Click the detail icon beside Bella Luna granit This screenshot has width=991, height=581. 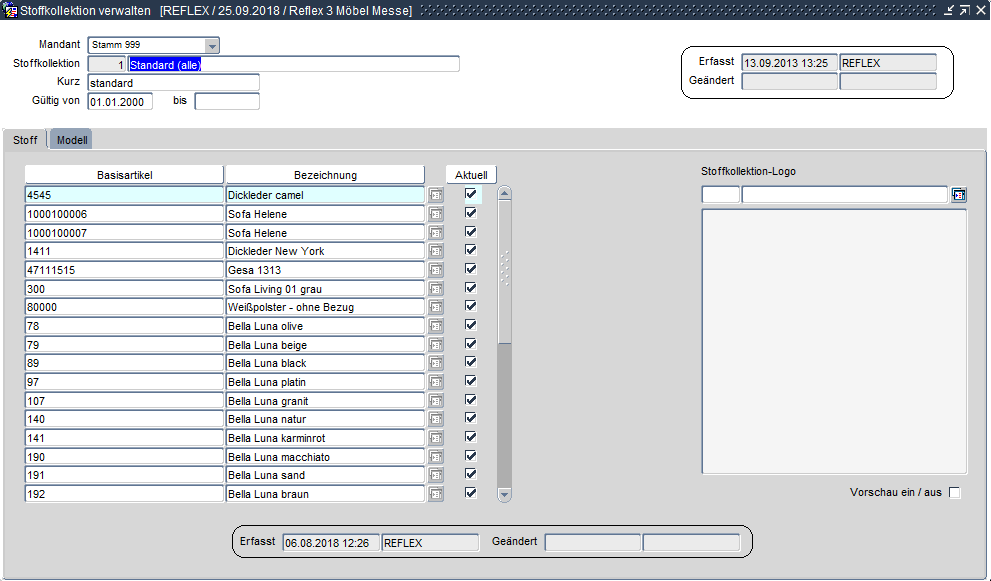pos(436,401)
